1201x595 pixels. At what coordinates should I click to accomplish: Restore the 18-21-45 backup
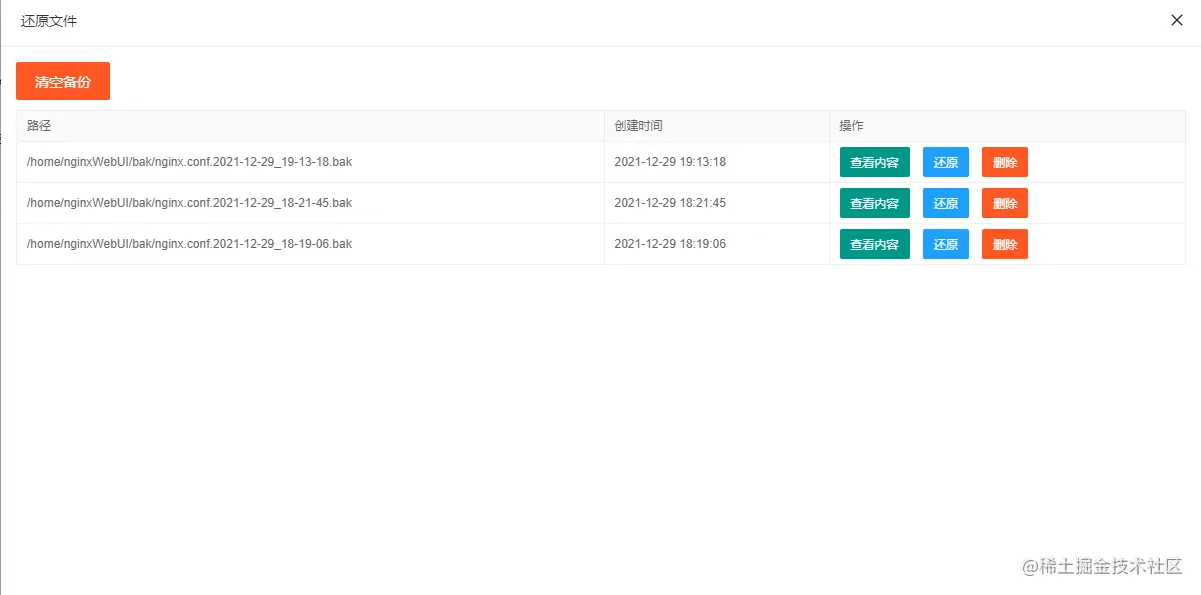(945, 202)
